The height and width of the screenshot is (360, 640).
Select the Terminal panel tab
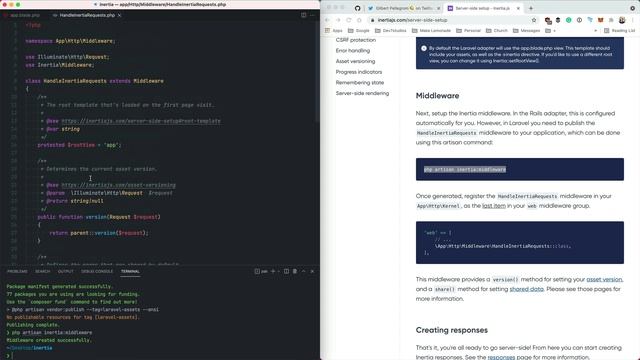tap(130, 271)
